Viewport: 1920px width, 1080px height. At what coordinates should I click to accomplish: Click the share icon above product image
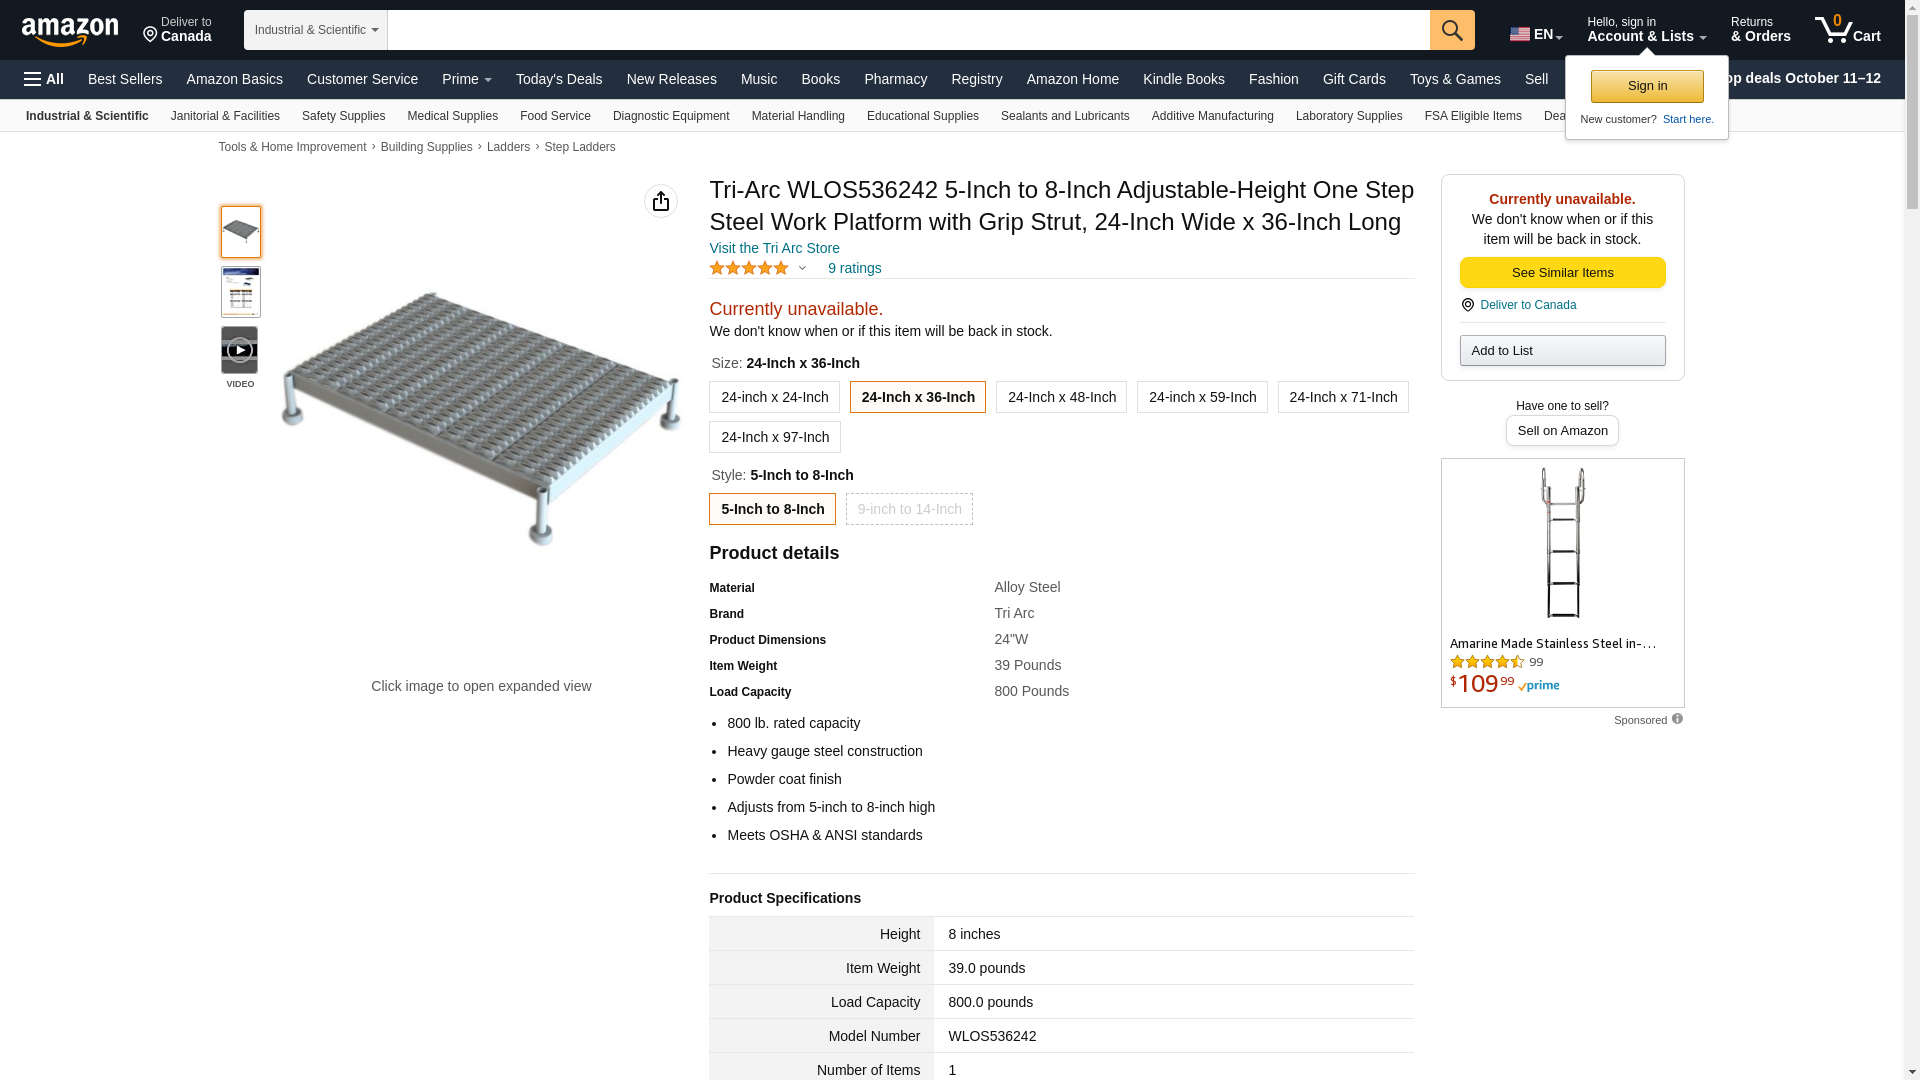660,201
